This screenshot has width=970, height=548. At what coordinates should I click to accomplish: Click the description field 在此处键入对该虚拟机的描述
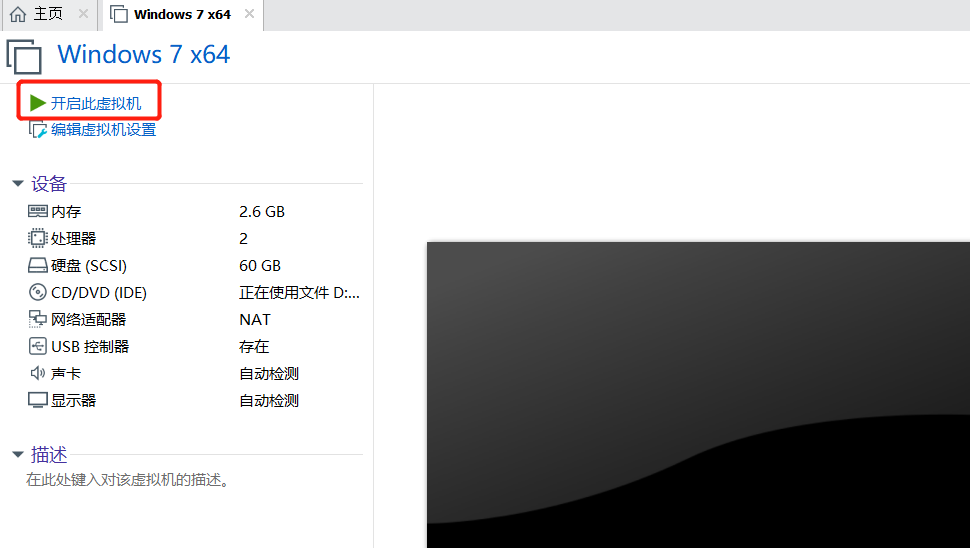coord(128,480)
